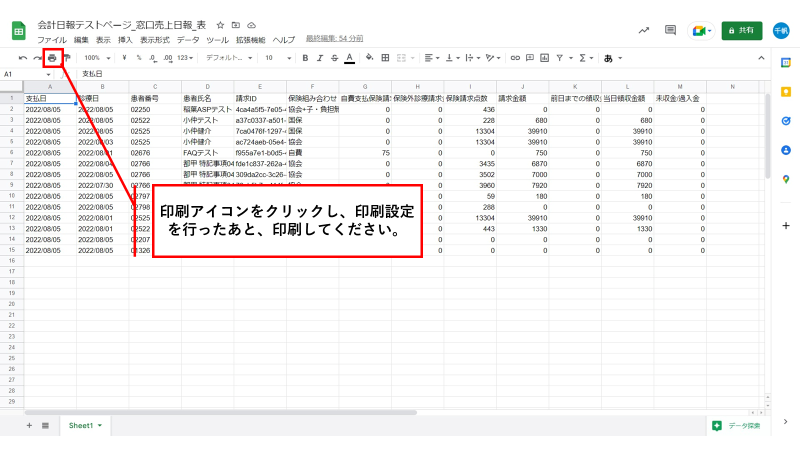Open the データ menu

pyautogui.click(x=187, y=39)
